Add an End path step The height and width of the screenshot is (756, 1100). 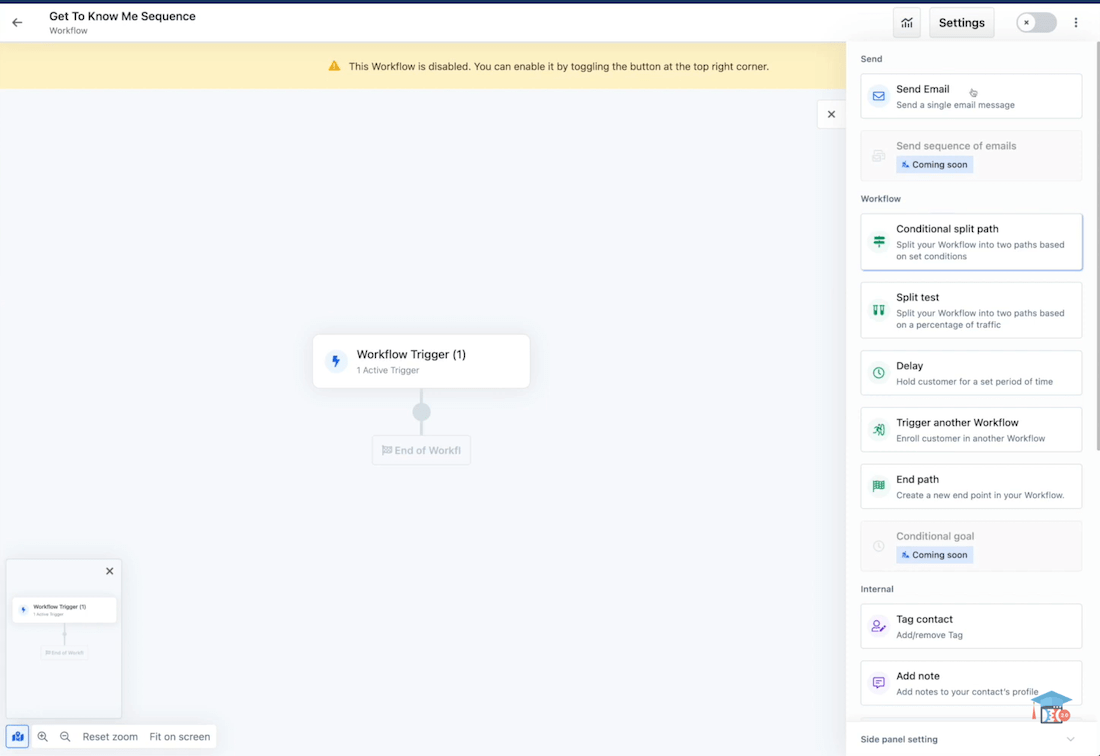[x=971, y=487]
